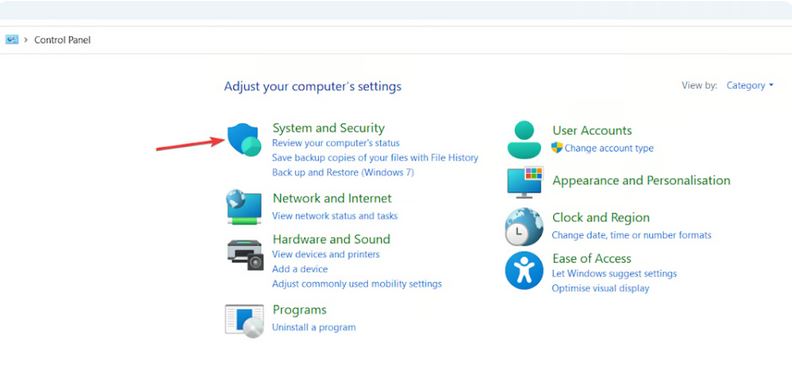Image resolution: width=792 pixels, height=374 pixels.
Task: Open the Hardware and Sound heading
Action: pyautogui.click(x=331, y=239)
